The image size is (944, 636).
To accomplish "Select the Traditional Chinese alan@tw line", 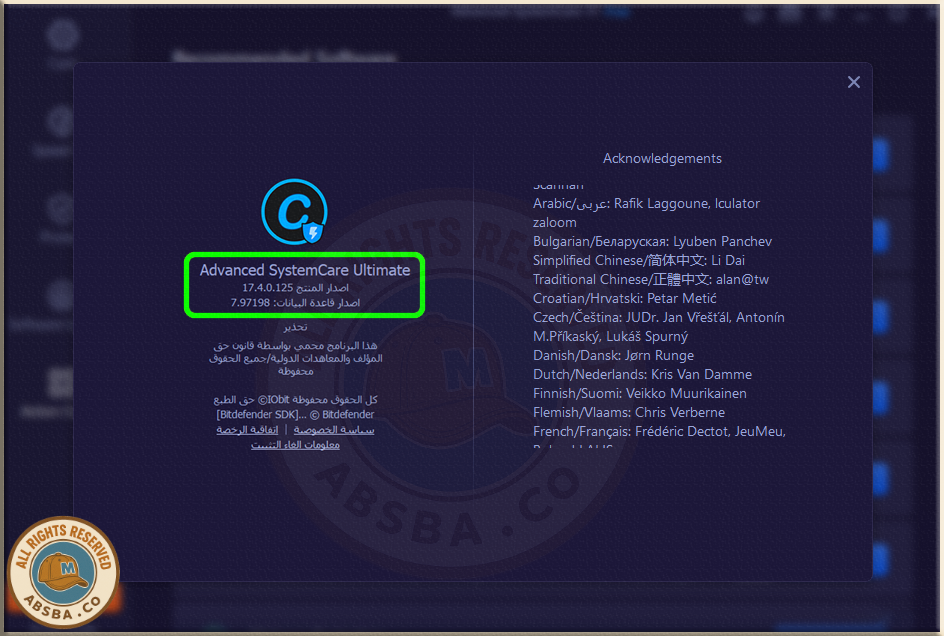I will click(651, 279).
